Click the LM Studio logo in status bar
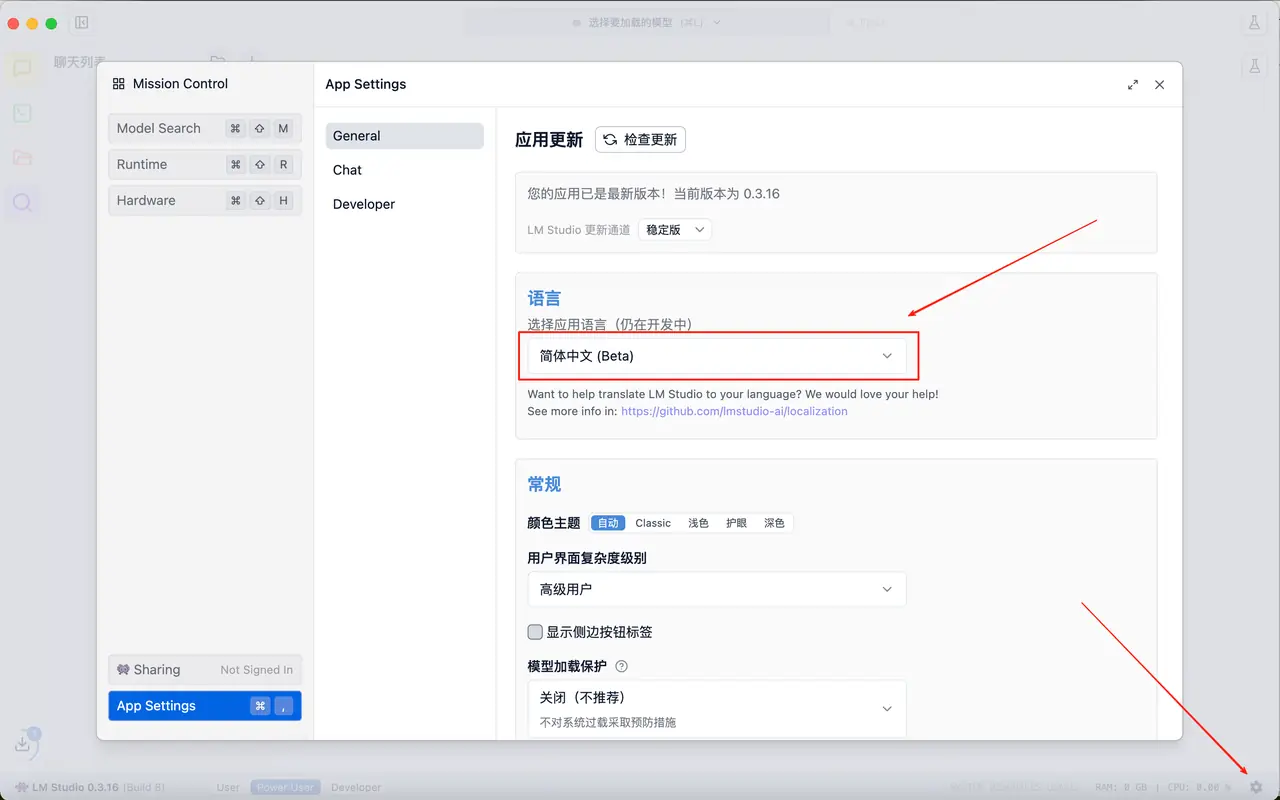This screenshot has height=800, width=1280. click(x=21, y=788)
